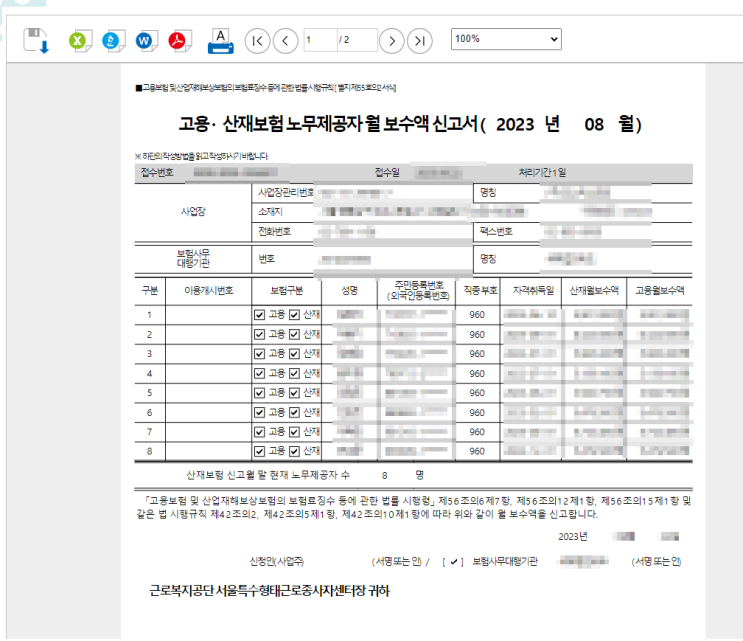Export the report to Word

(x=146, y=41)
